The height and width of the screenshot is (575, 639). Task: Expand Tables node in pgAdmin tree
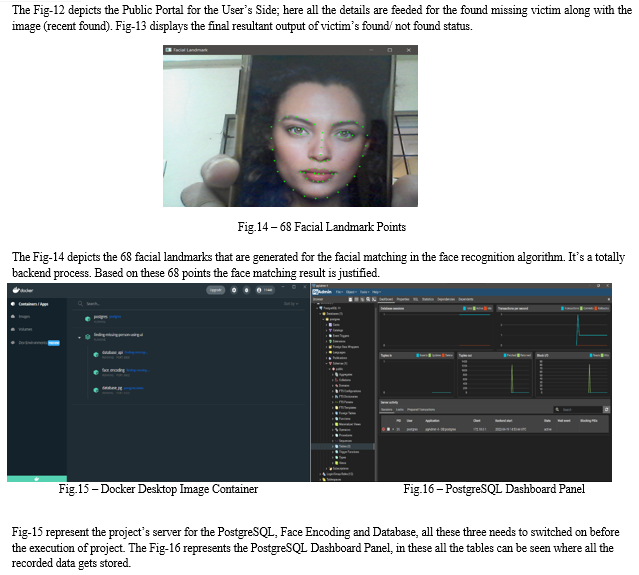333,446
